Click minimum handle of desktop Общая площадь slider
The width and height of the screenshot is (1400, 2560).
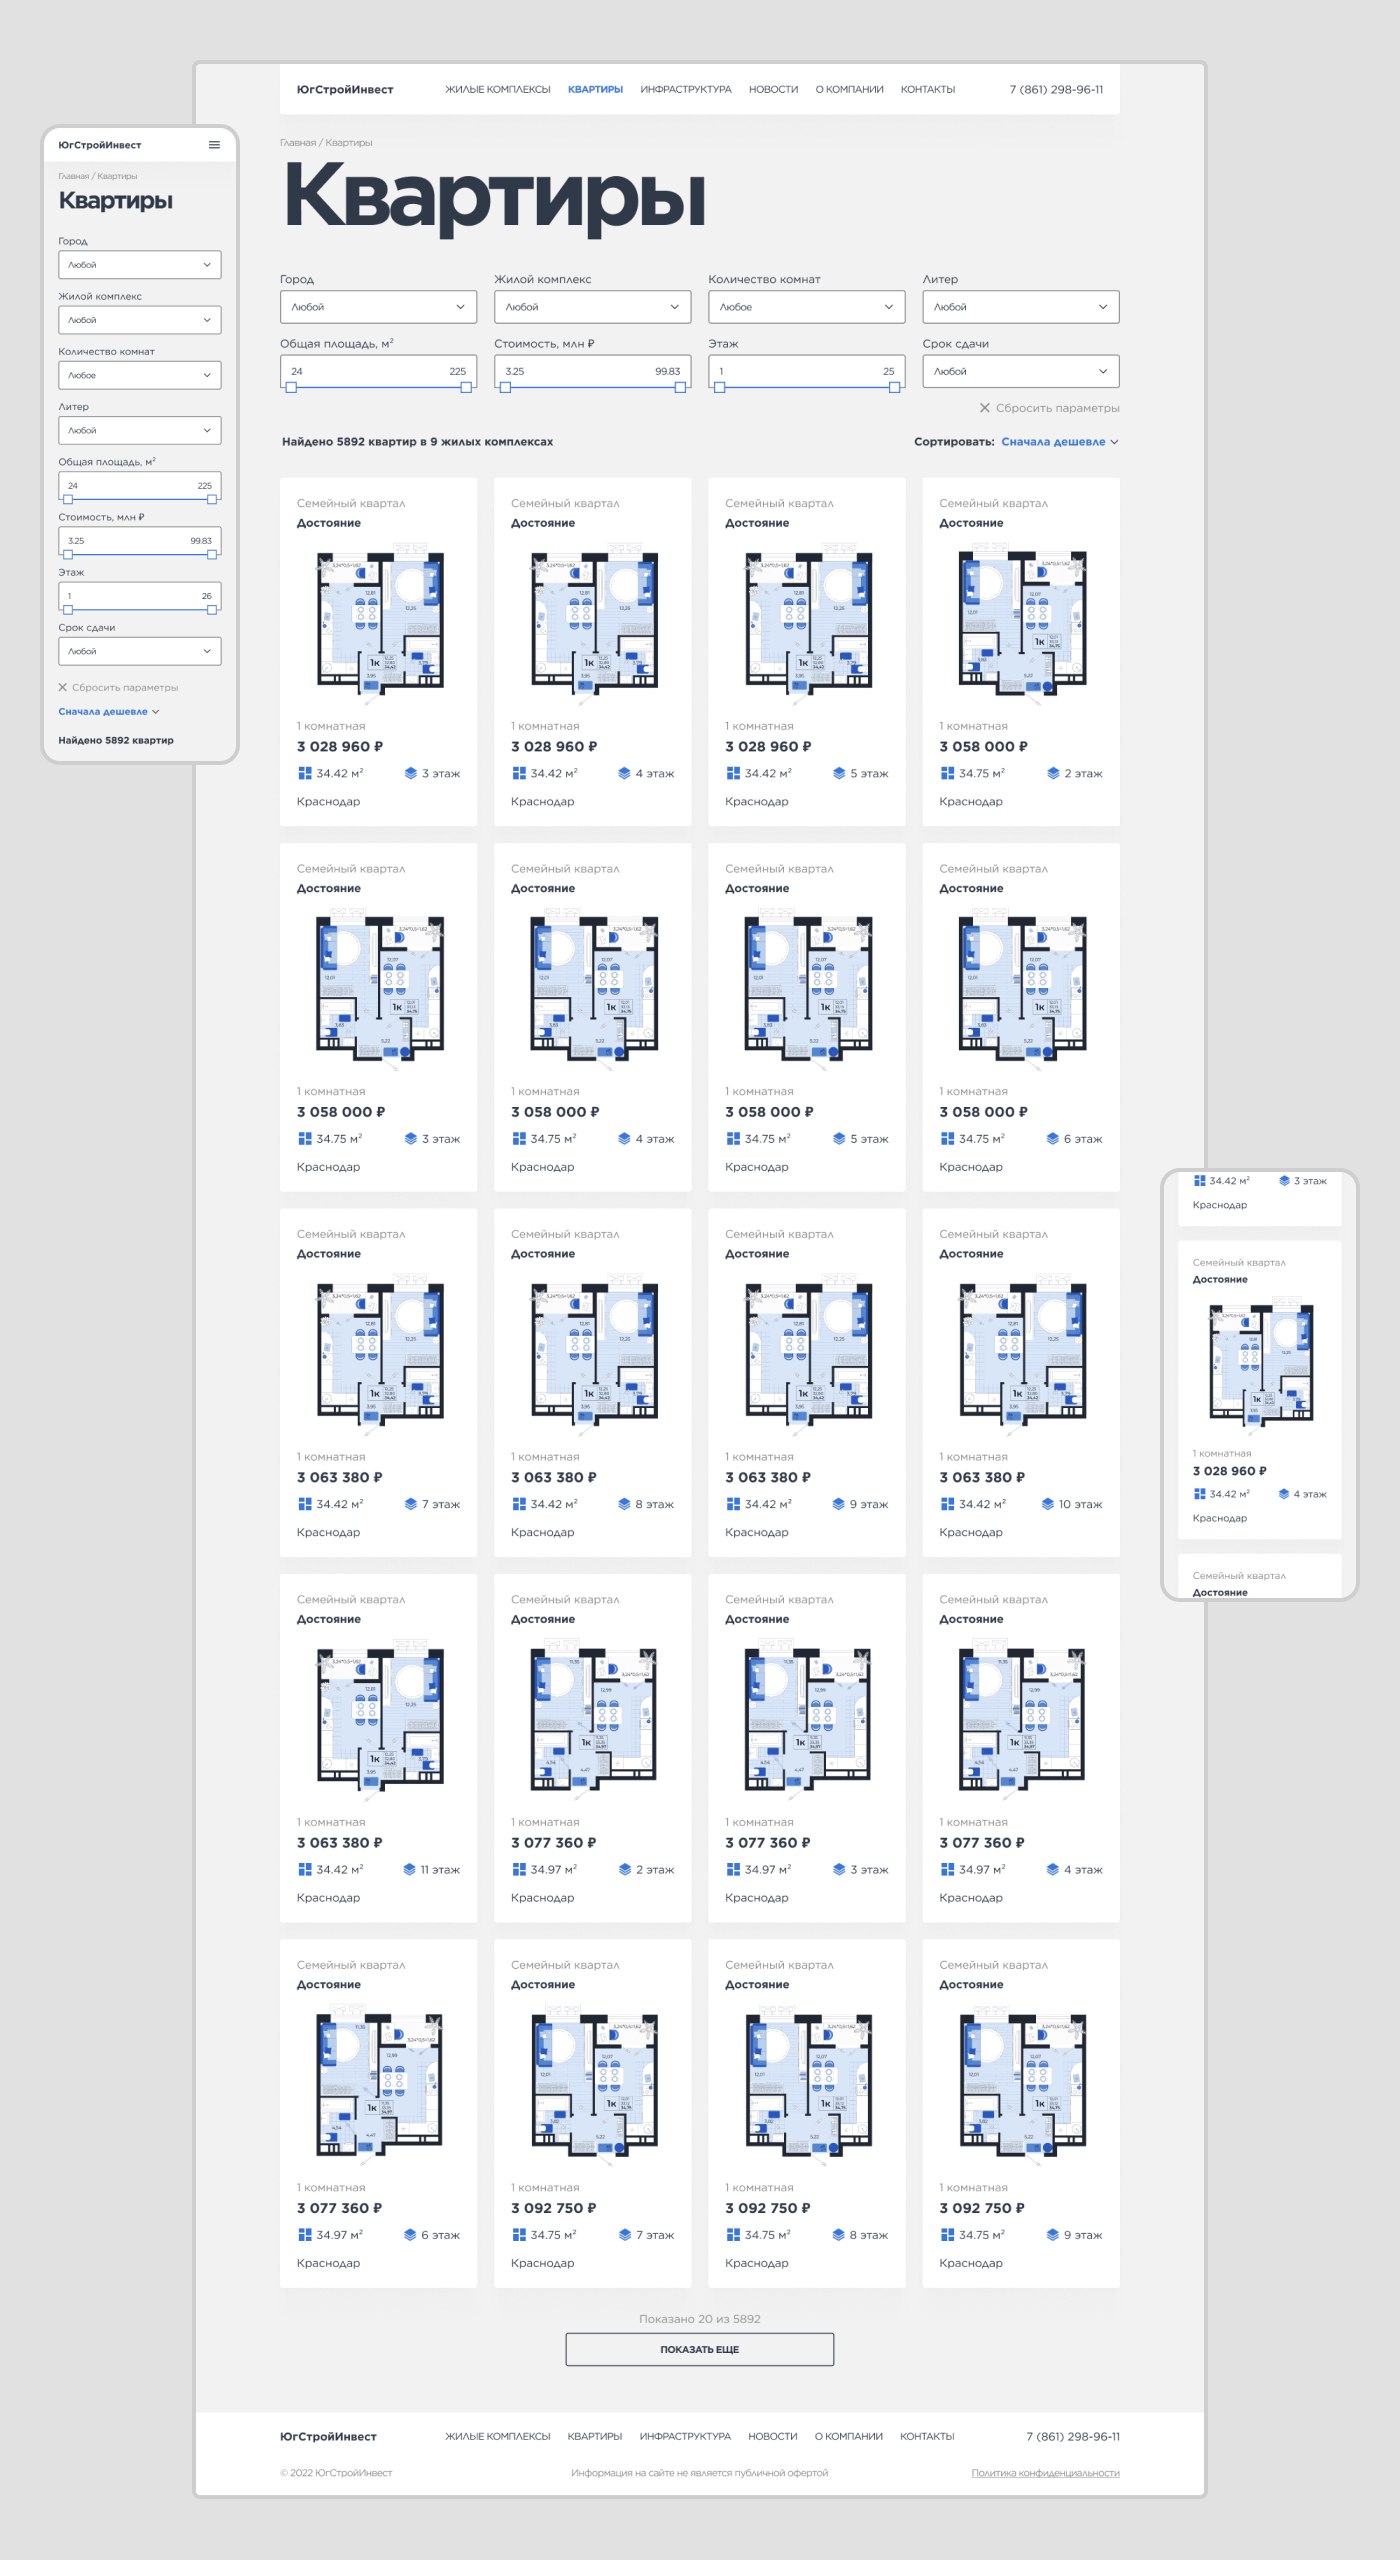291,387
